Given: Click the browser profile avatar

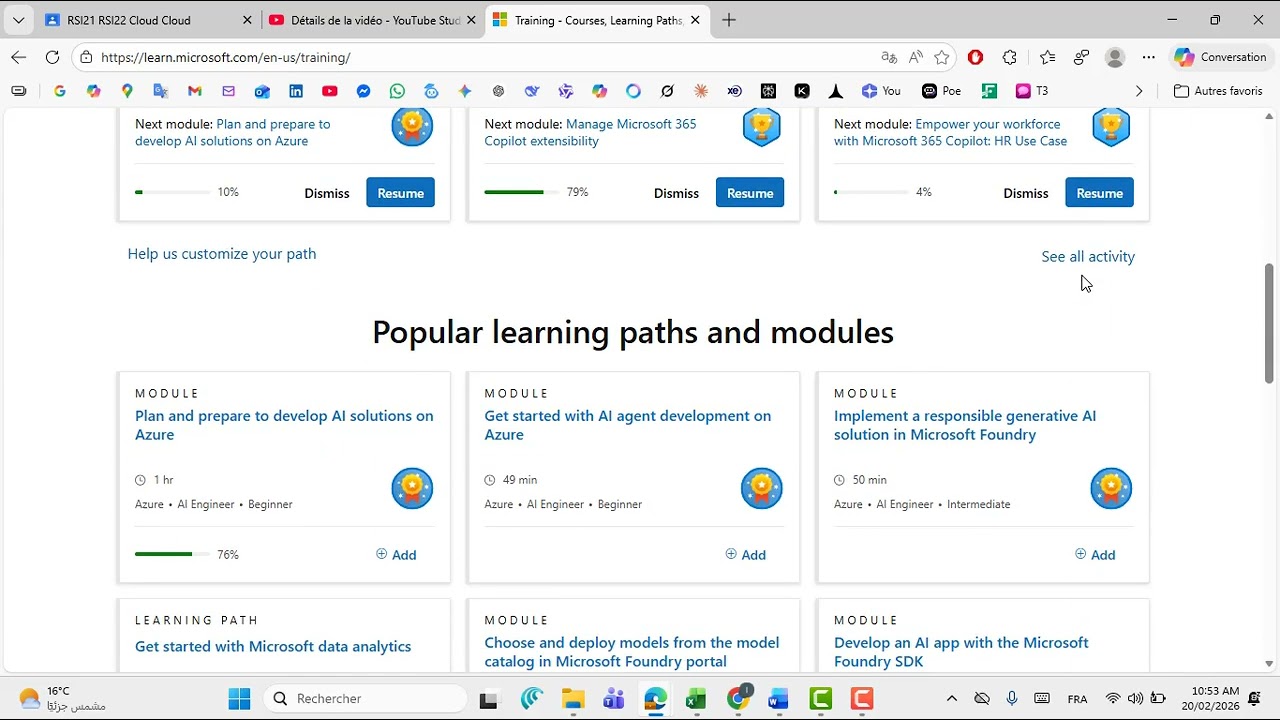Looking at the screenshot, I should [1115, 57].
